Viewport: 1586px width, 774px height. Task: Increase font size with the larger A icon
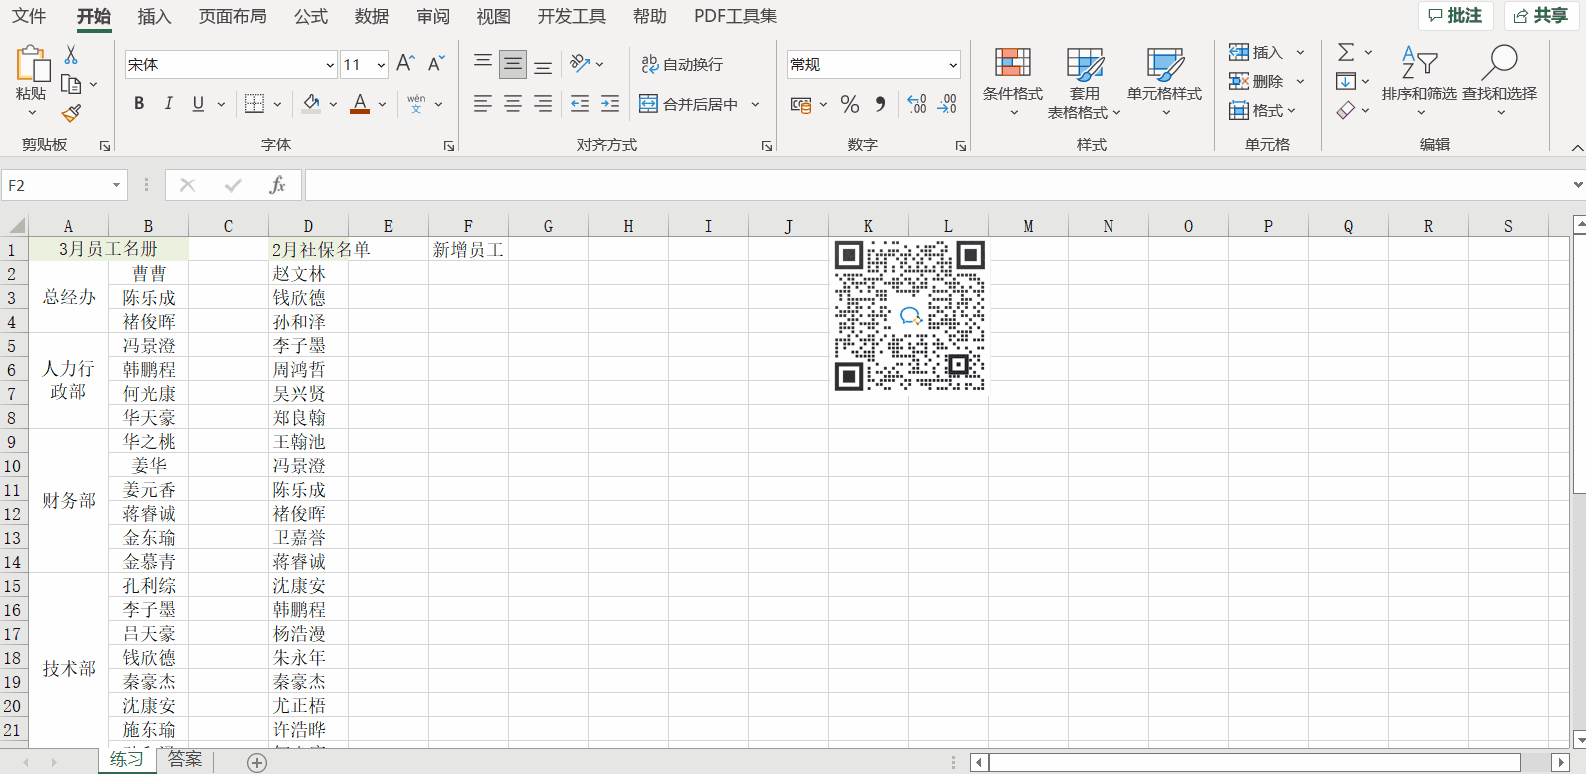coord(405,64)
